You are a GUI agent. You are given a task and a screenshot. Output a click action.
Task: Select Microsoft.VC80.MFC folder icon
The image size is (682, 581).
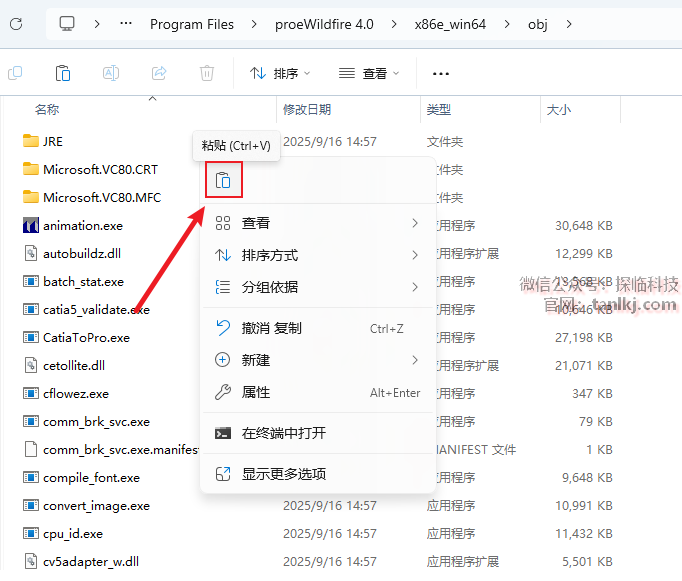click(x=30, y=197)
